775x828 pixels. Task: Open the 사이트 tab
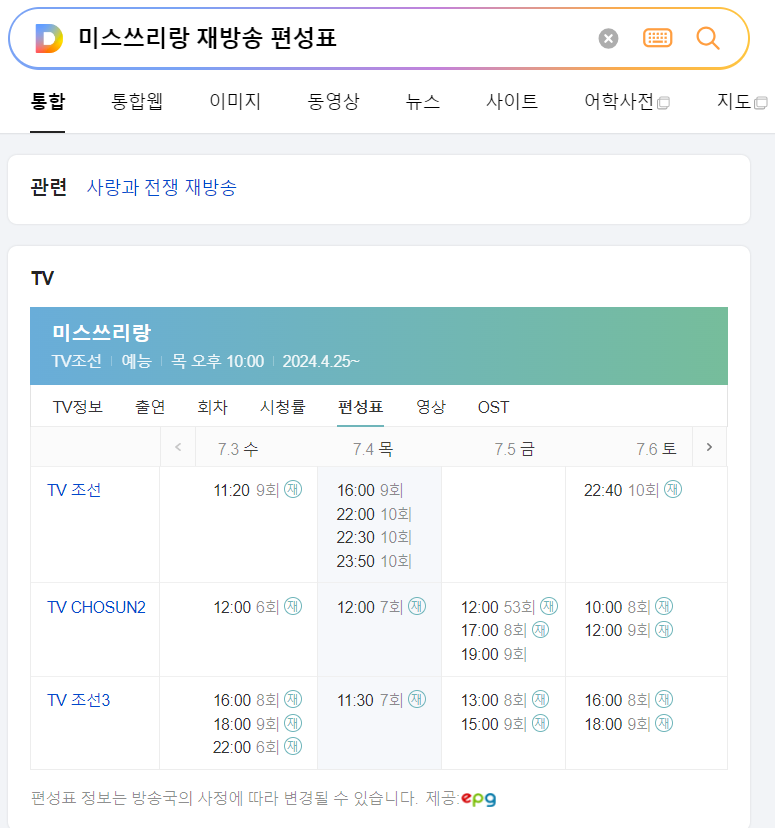(x=512, y=101)
